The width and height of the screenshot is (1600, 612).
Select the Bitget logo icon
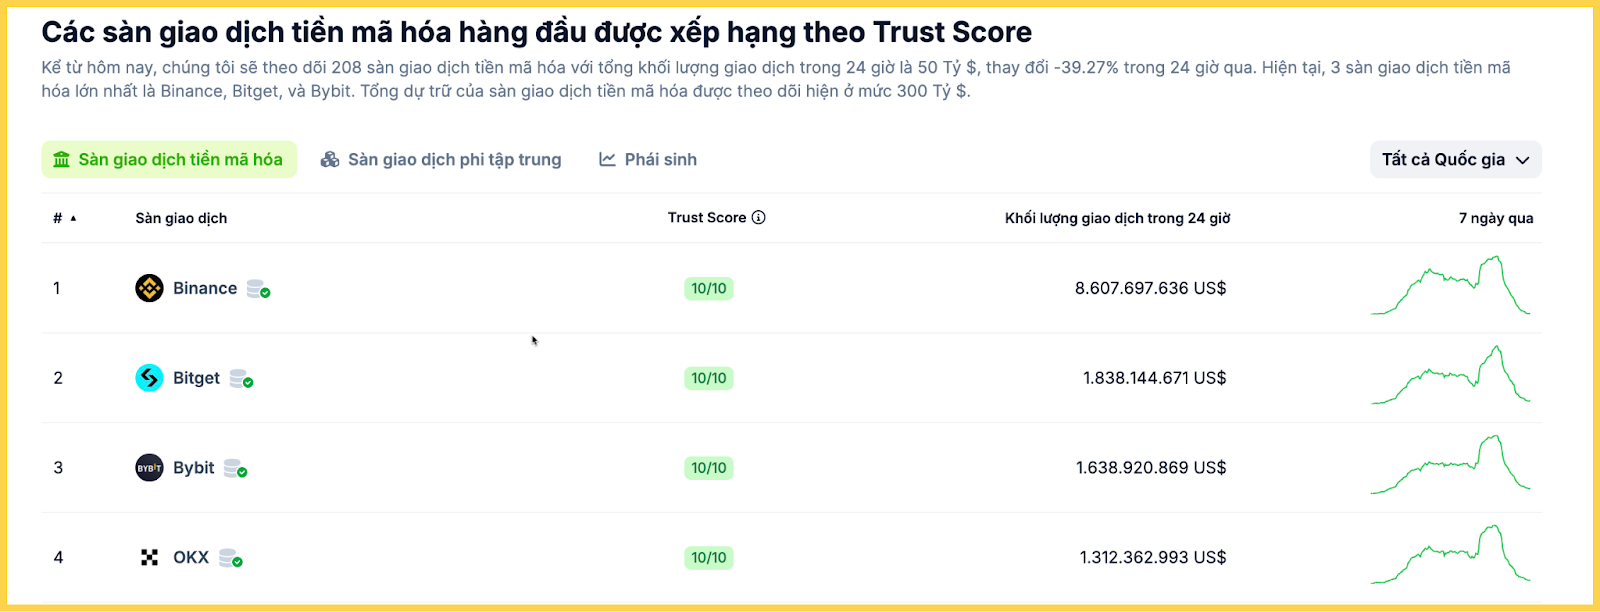pos(148,378)
